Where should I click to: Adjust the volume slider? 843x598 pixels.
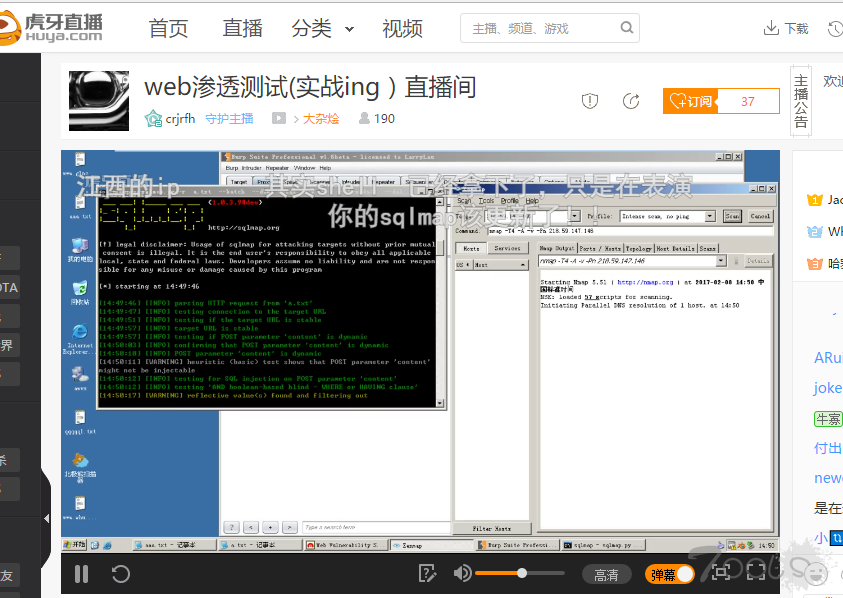pyautogui.click(x=521, y=573)
